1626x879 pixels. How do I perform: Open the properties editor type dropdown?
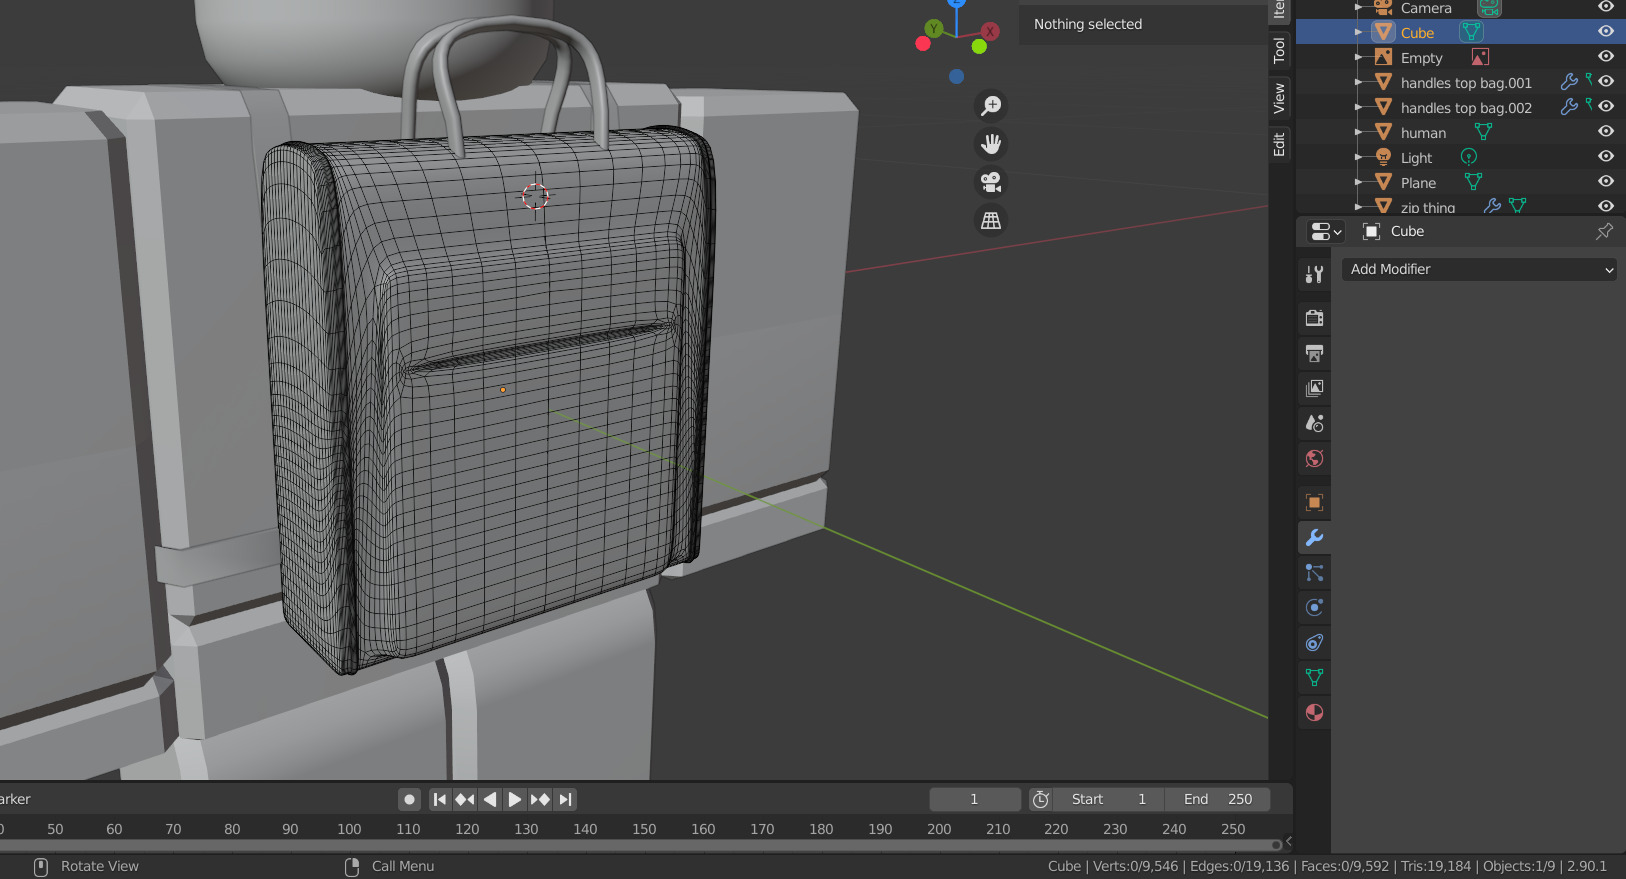click(x=1325, y=231)
